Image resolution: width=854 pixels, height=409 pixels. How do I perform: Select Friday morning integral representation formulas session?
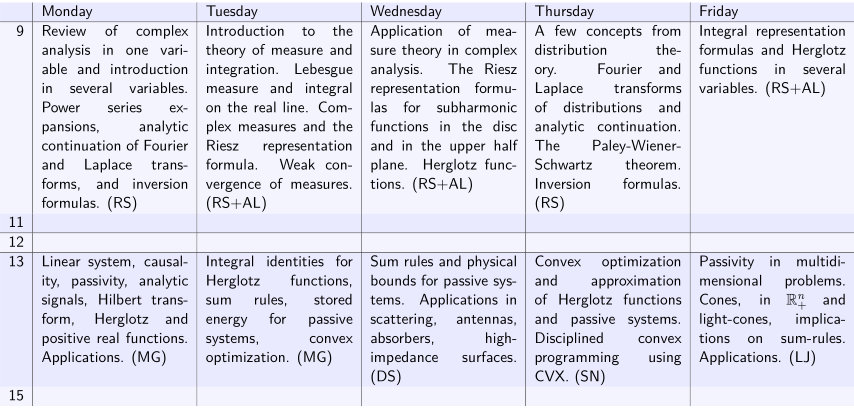click(772, 118)
